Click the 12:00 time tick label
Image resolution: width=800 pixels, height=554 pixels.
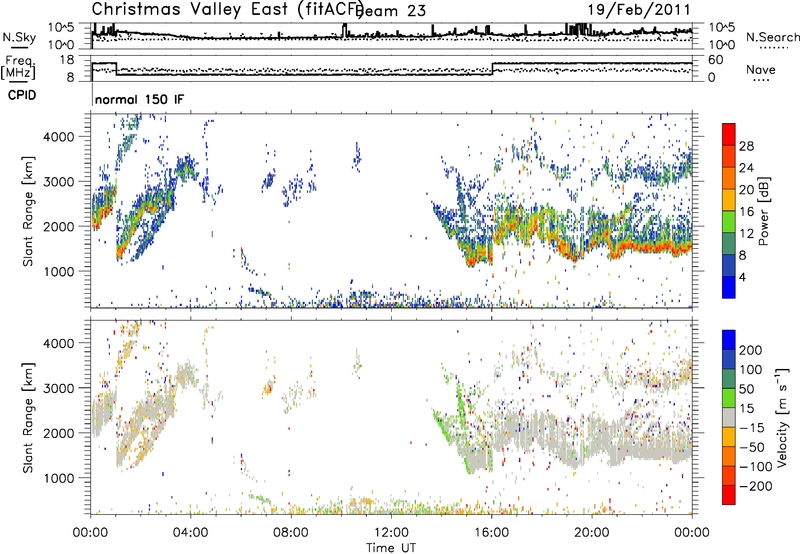391,533
